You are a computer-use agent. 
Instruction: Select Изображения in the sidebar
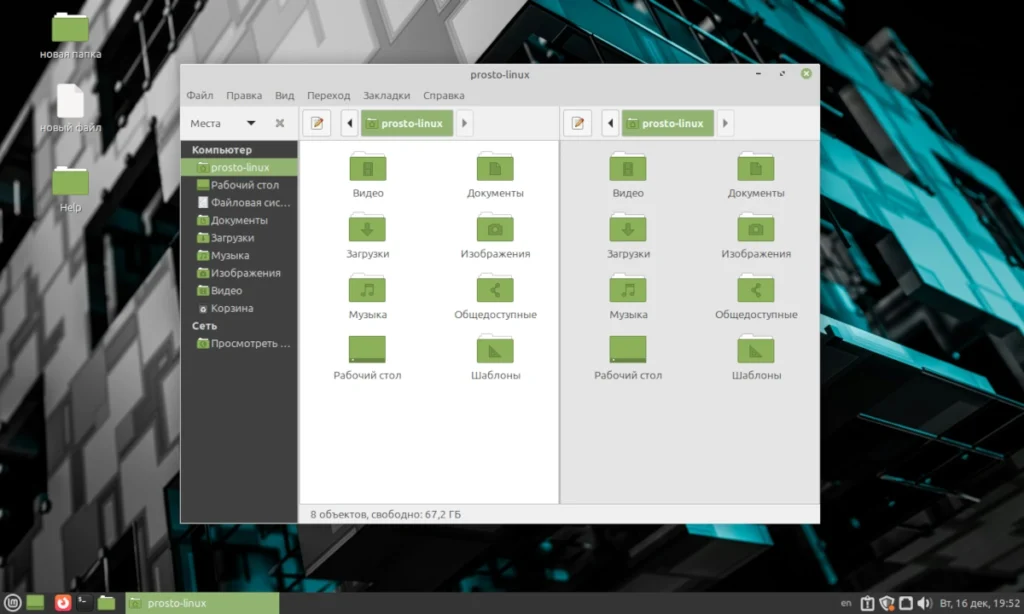point(239,273)
